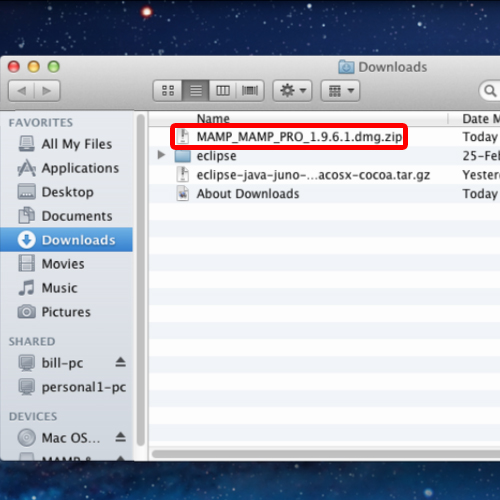
Task: Open Pictures in sidebar
Action: [x=67, y=312]
